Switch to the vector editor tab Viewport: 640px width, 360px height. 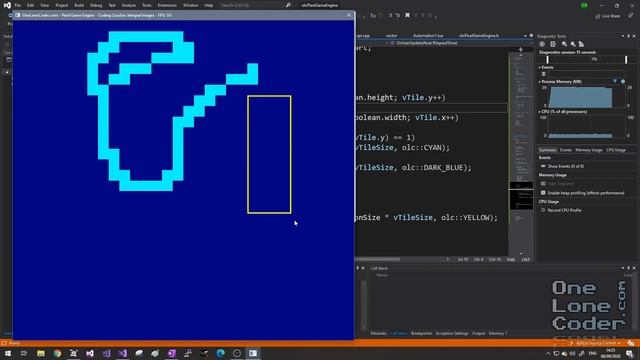(391, 36)
